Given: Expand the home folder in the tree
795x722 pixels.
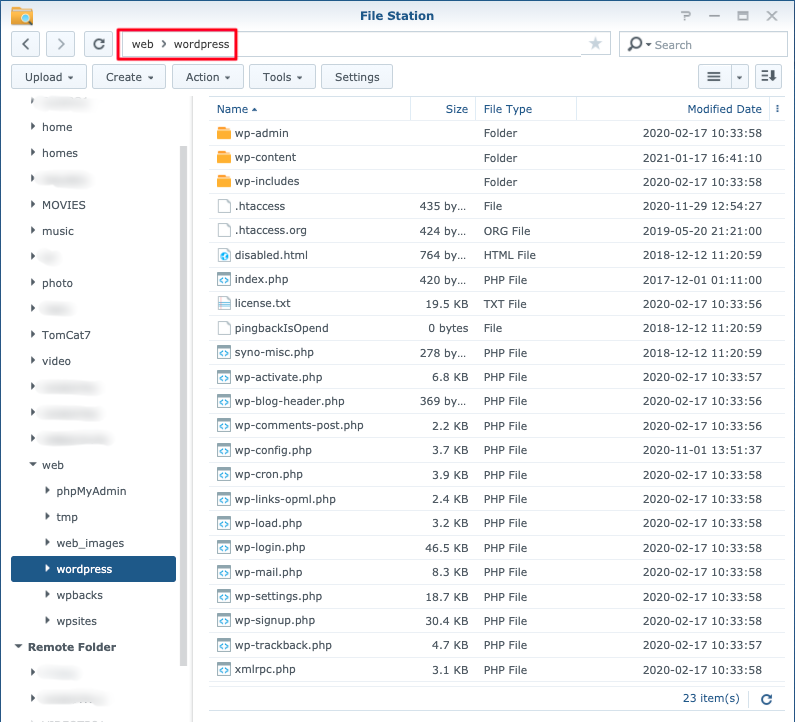Looking at the screenshot, I should point(33,126).
